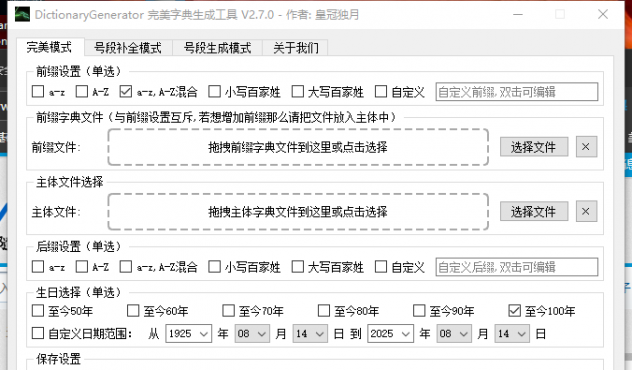Tick suffix 自定义 checkbox
632x370 pixels.
pos(381,266)
